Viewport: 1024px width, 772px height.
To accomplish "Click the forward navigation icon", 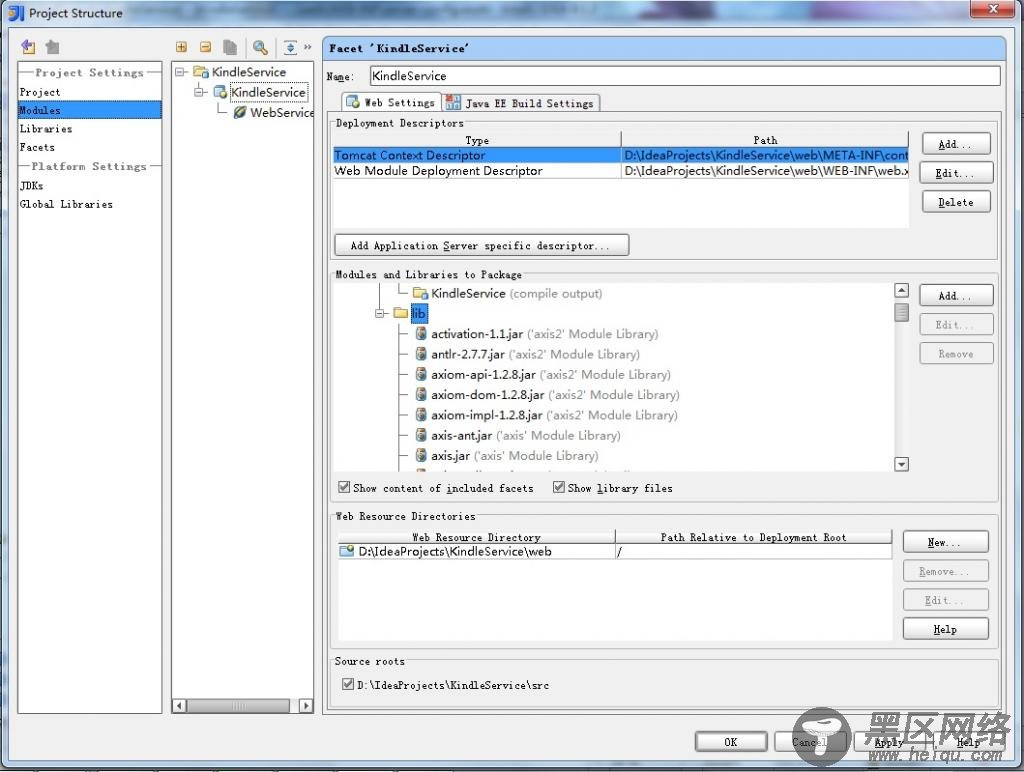I will [x=52, y=46].
